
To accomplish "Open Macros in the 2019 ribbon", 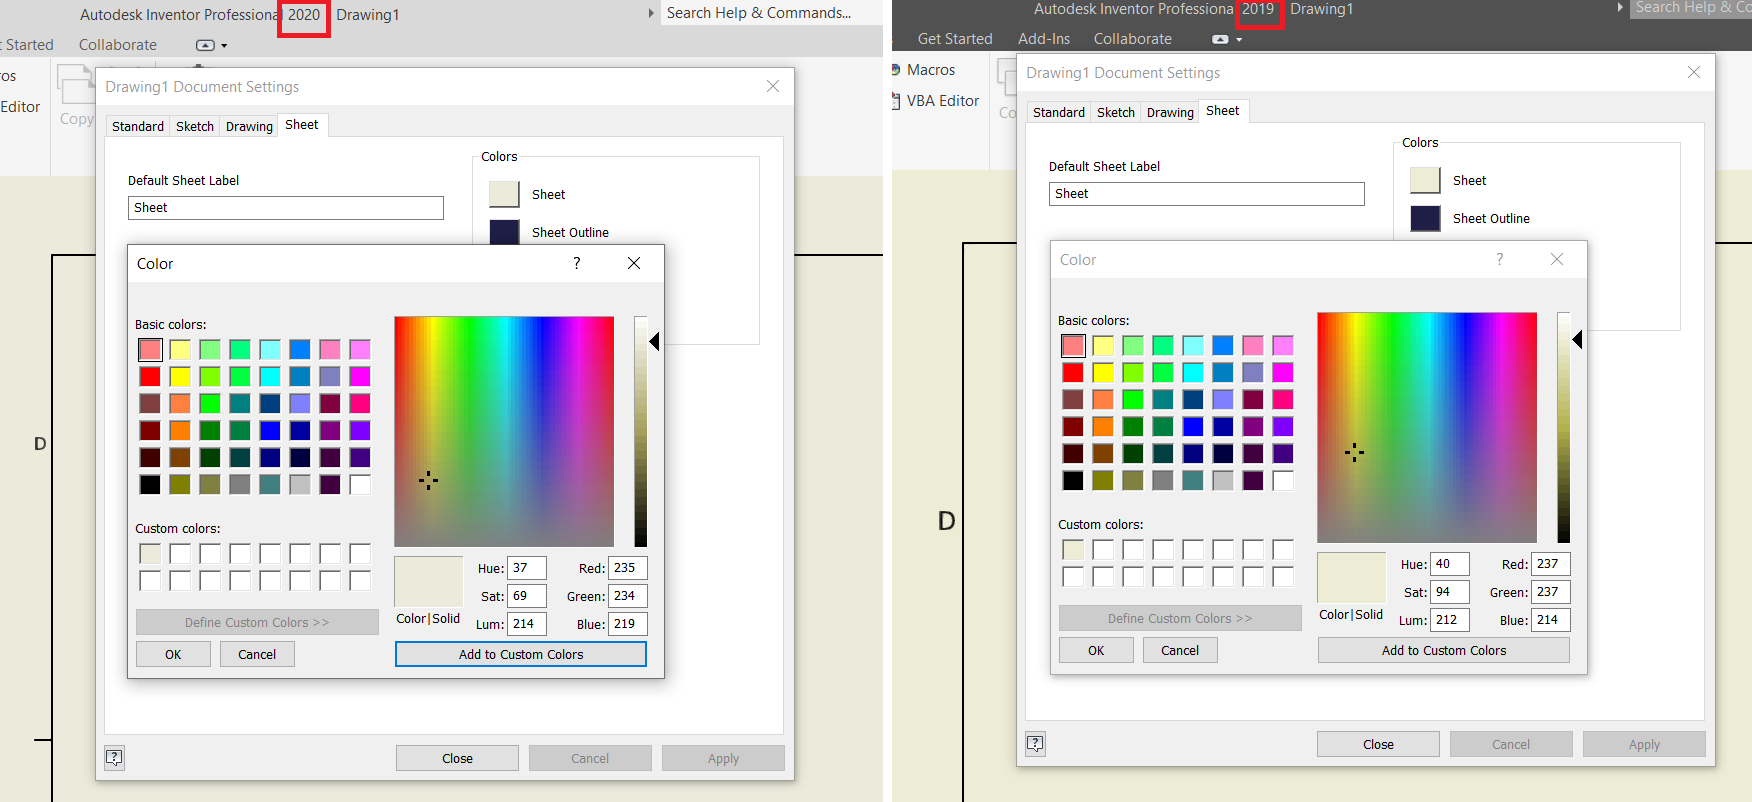I will 930,70.
